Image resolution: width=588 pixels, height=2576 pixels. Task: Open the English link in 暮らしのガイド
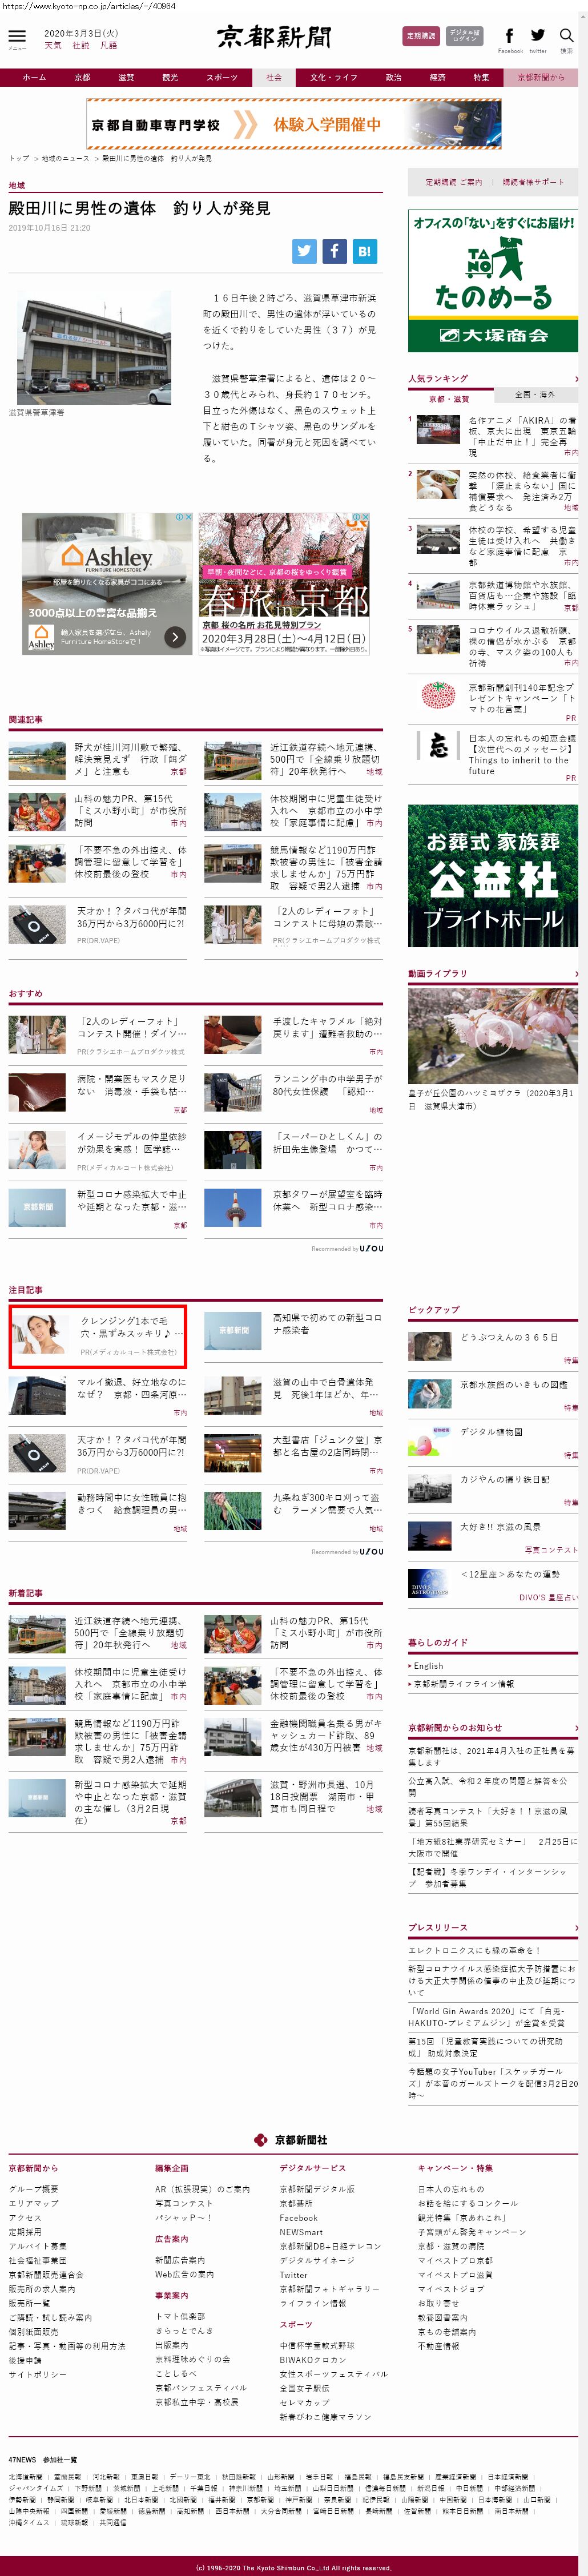[x=428, y=1666]
